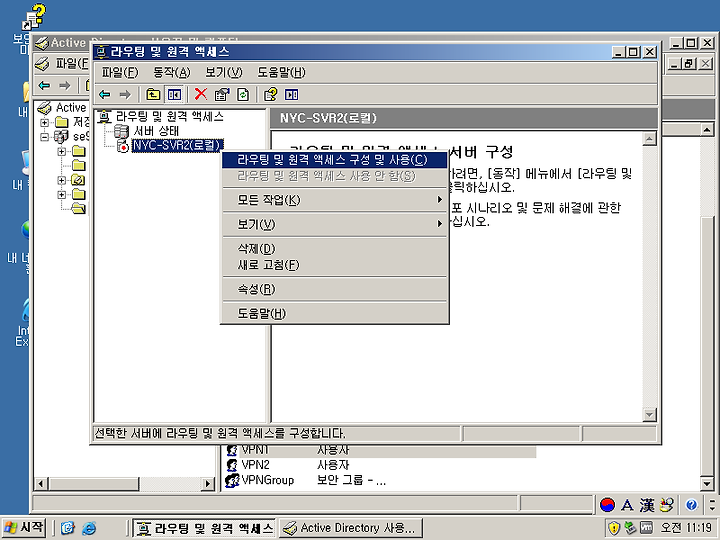Click Active Directory window file menu icon

tap(41, 64)
